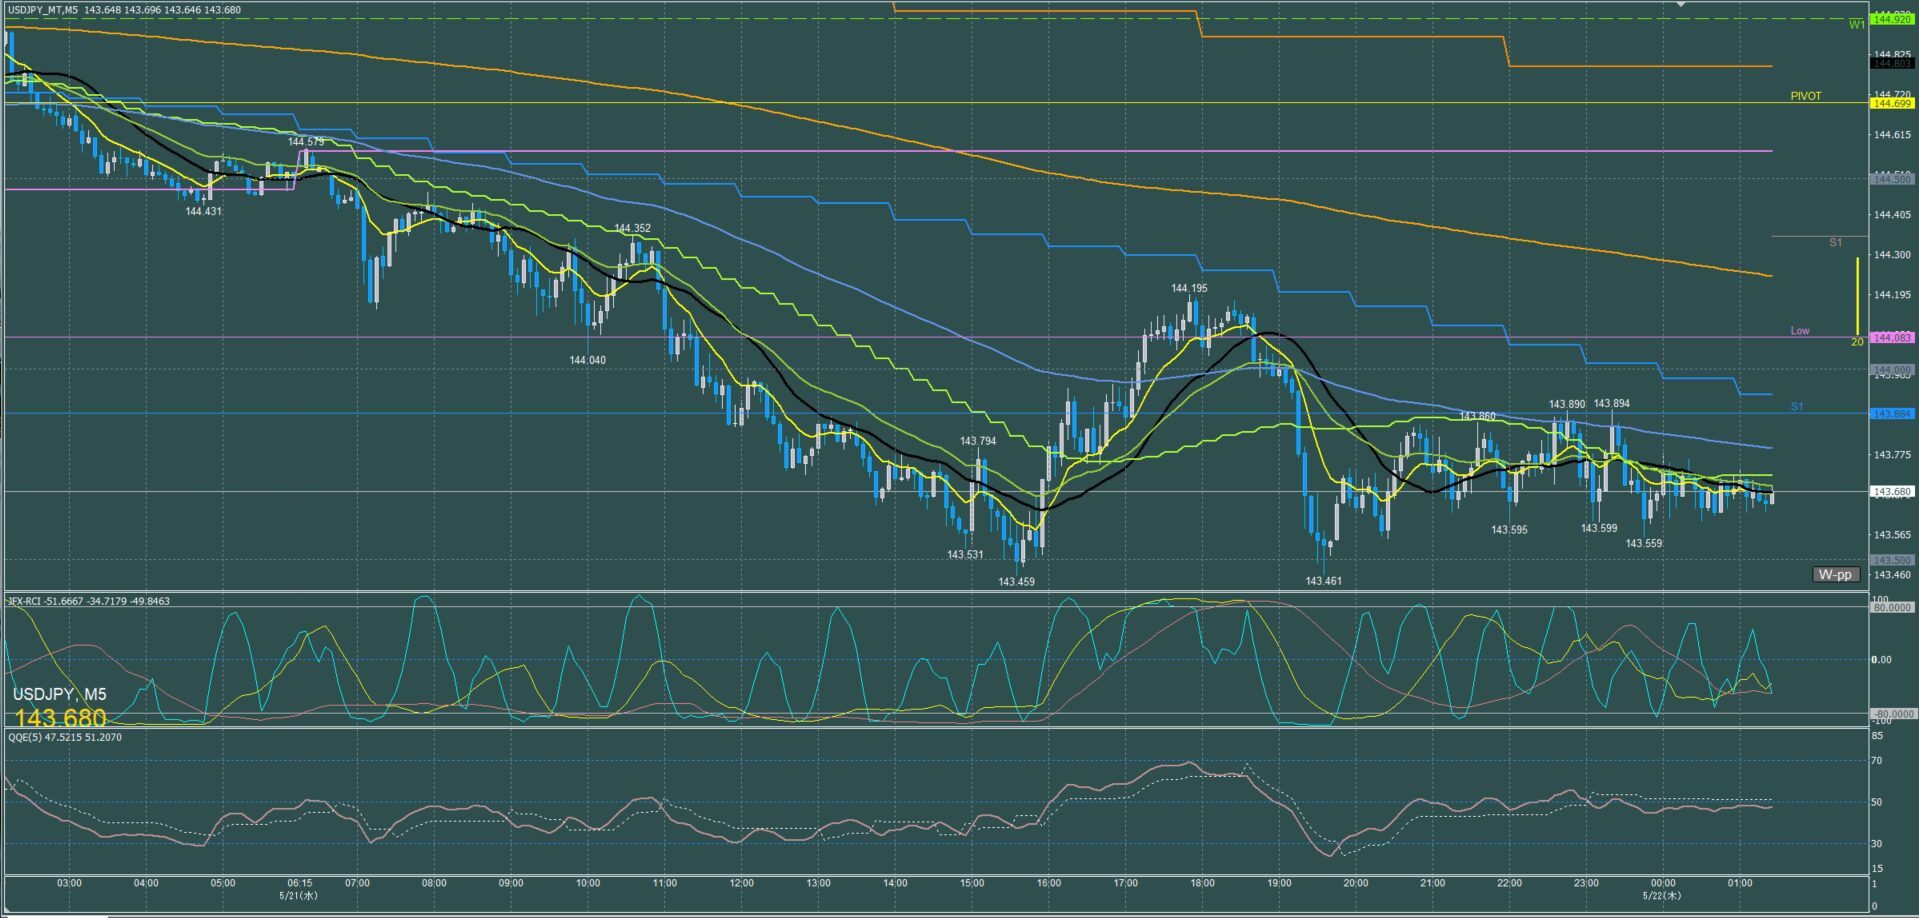
Task: Click the 143.461 swing low label
Action: [x=1323, y=580]
